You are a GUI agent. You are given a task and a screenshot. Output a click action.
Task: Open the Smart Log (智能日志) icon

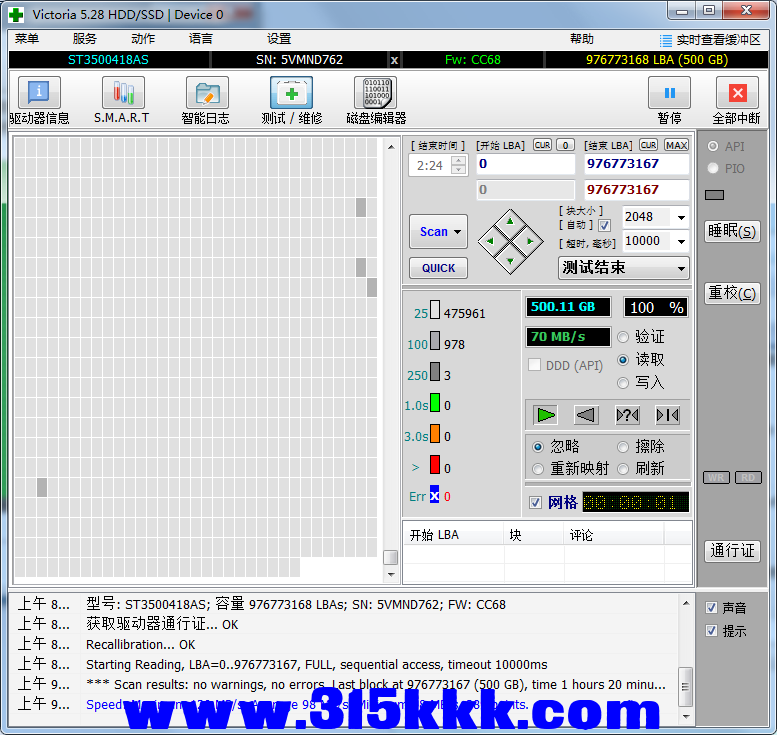[207, 93]
